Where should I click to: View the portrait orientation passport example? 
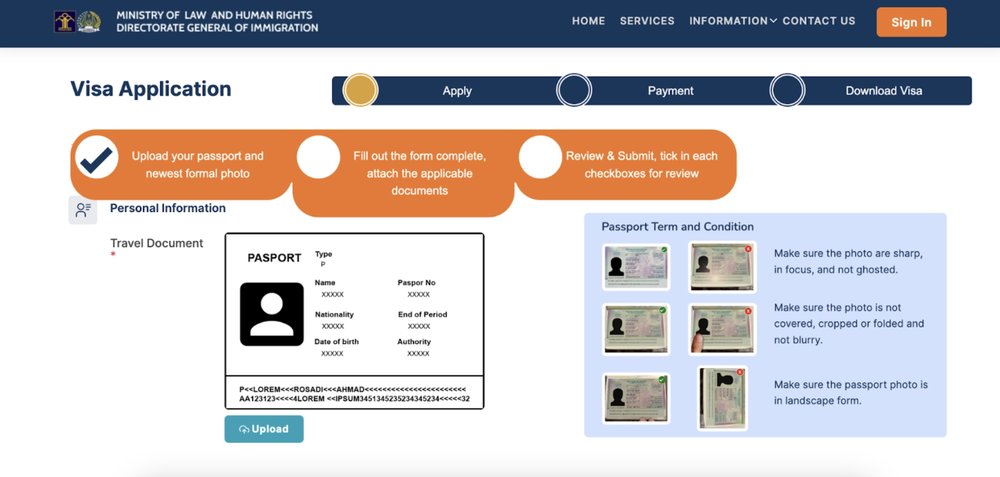(x=722, y=398)
